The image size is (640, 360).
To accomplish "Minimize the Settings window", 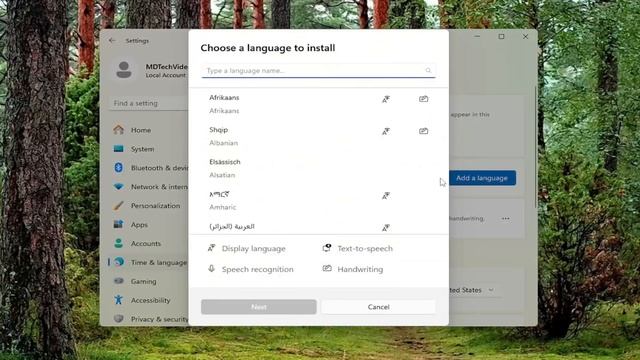I will pos(477,37).
